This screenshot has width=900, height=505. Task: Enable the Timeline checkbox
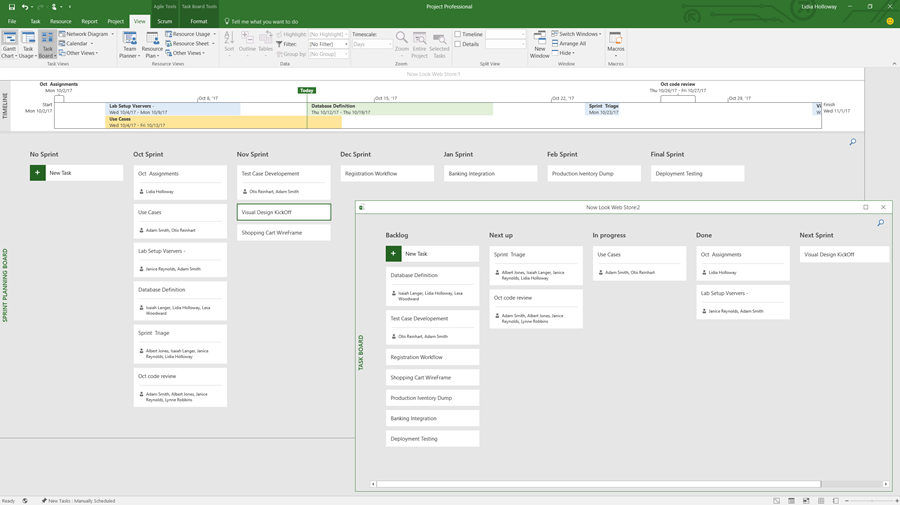458,34
